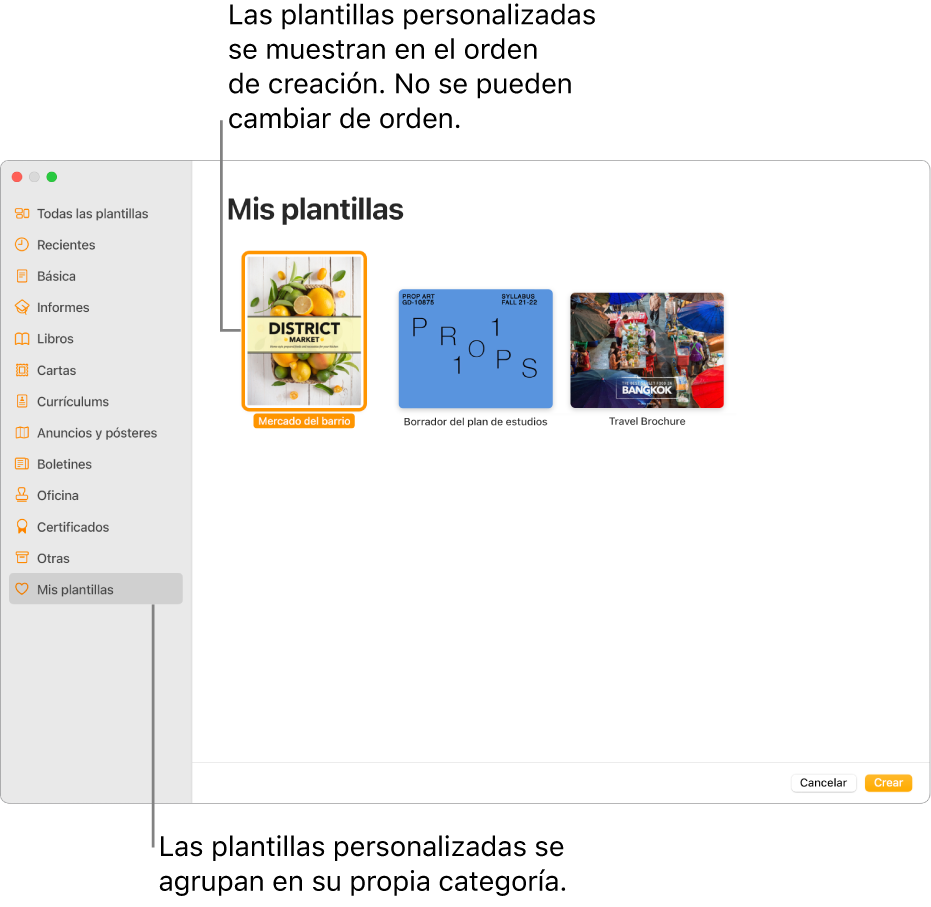Click the résumé icon beside Currículums
Screen dimensions: 931x907
(22, 401)
